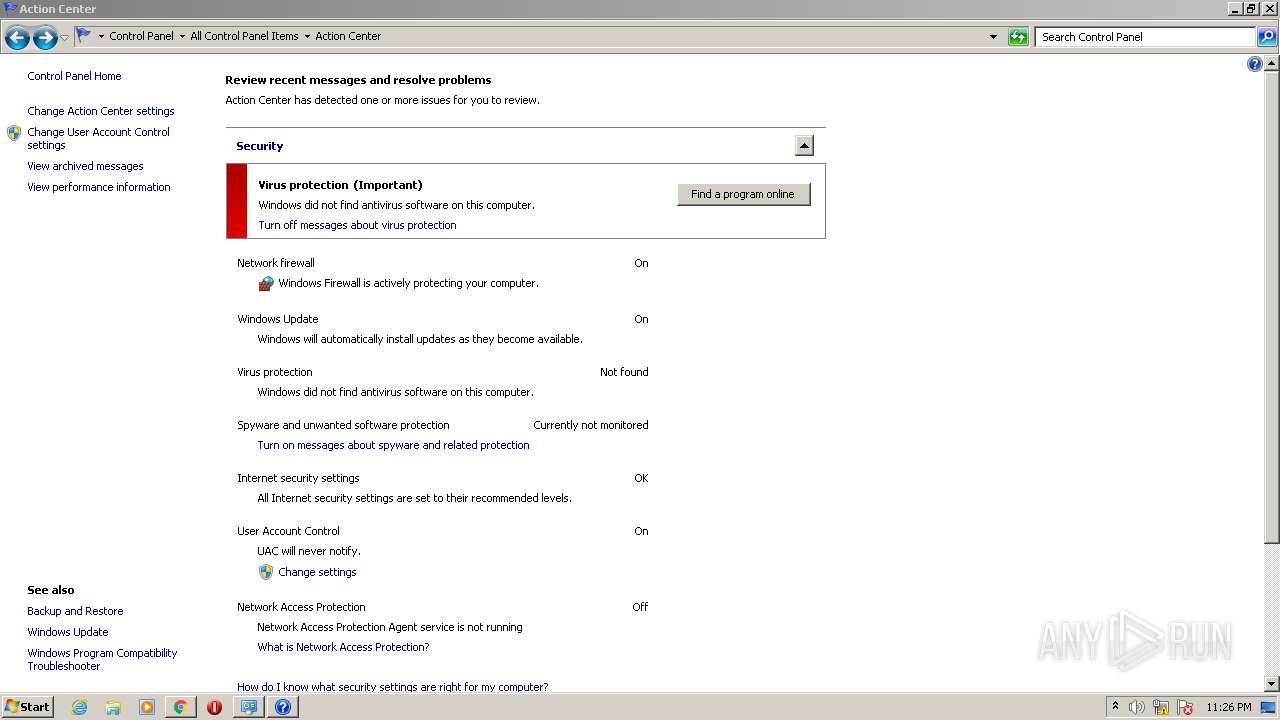The image size is (1280, 720).
Task: Click the clock showing 11:26 PM
Action: coord(1229,707)
